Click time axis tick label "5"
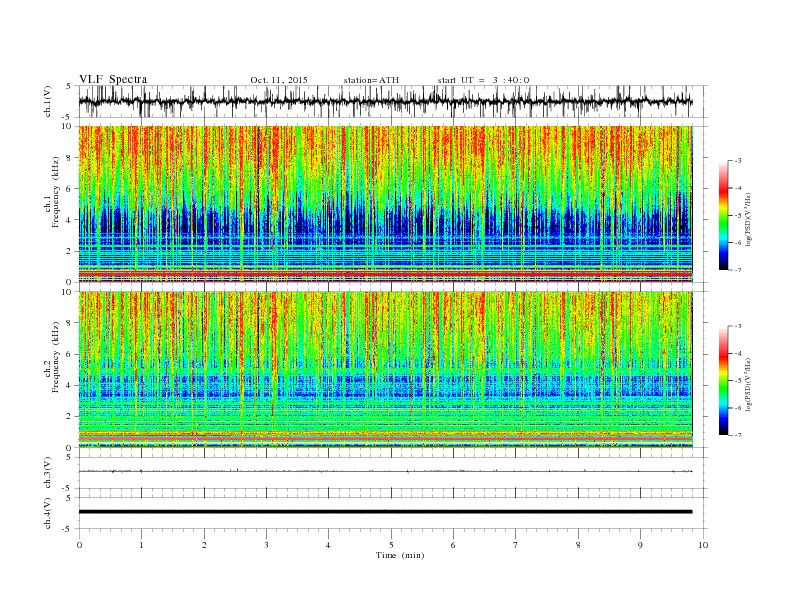The width and height of the screenshot is (792, 612). (x=391, y=545)
